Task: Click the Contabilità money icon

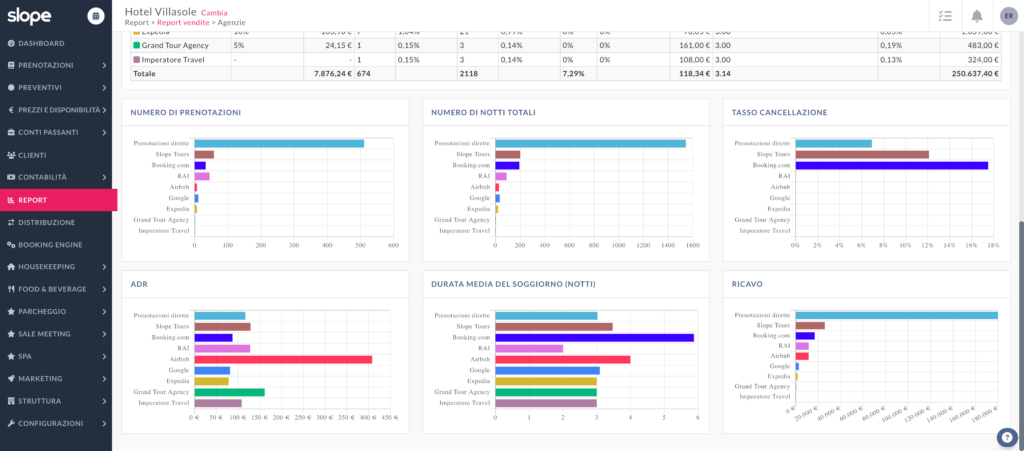Action: pos(11,177)
